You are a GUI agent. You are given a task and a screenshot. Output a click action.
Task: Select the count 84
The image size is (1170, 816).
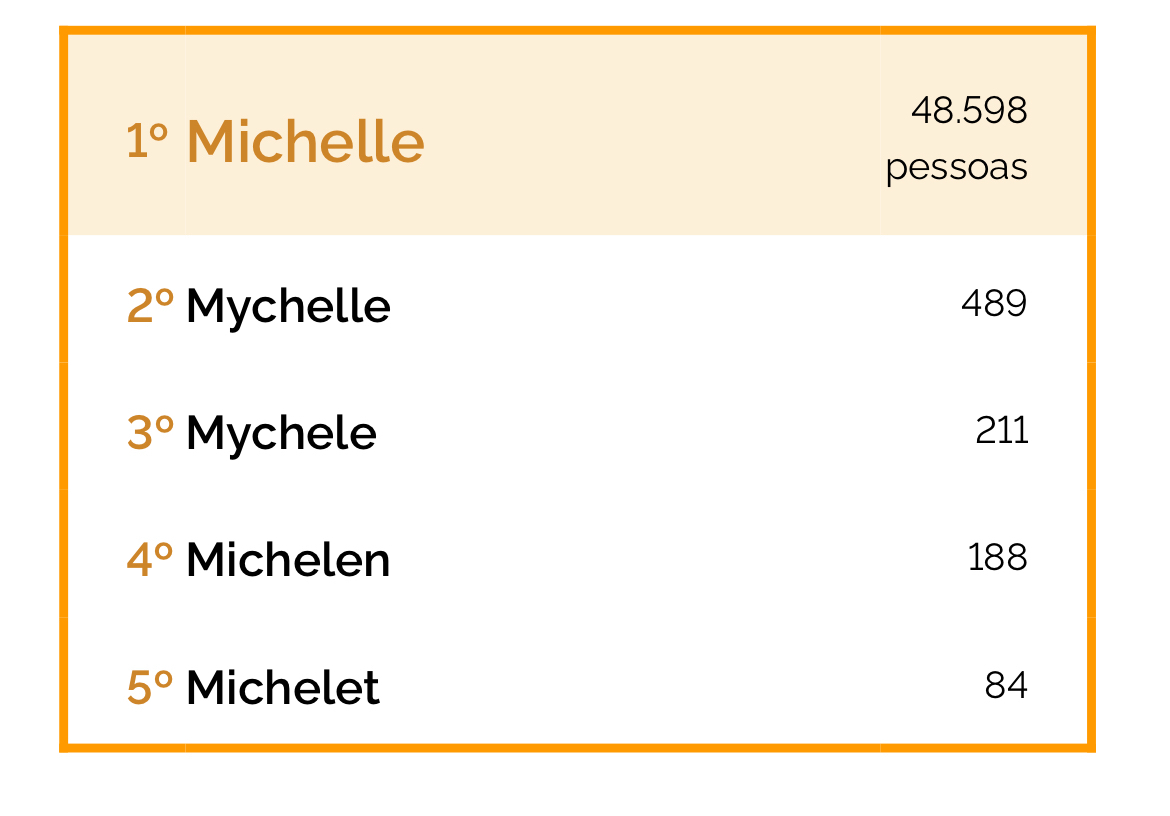(1006, 686)
